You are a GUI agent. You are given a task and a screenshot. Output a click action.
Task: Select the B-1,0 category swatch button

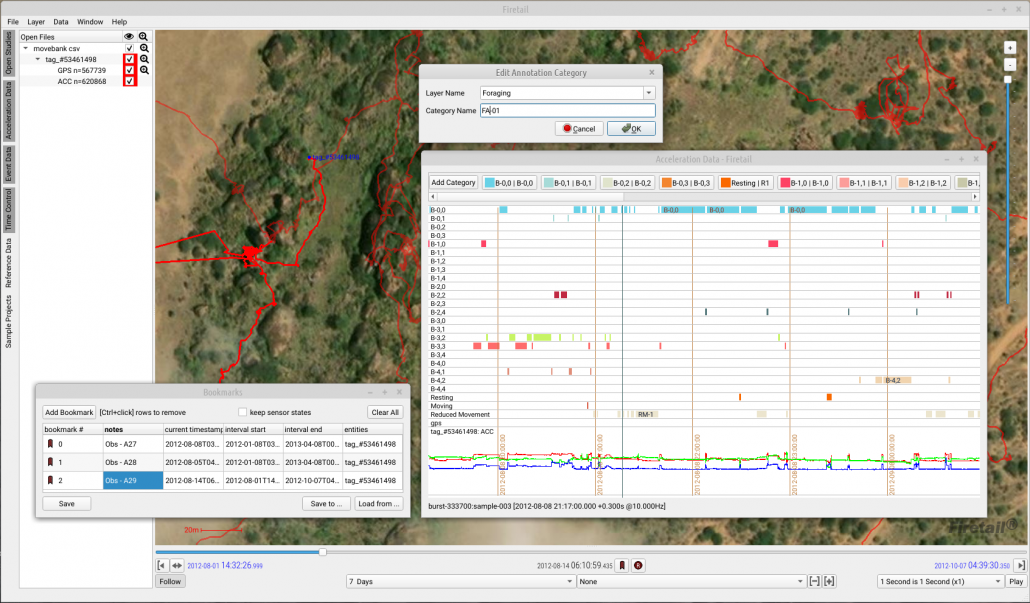click(x=805, y=183)
